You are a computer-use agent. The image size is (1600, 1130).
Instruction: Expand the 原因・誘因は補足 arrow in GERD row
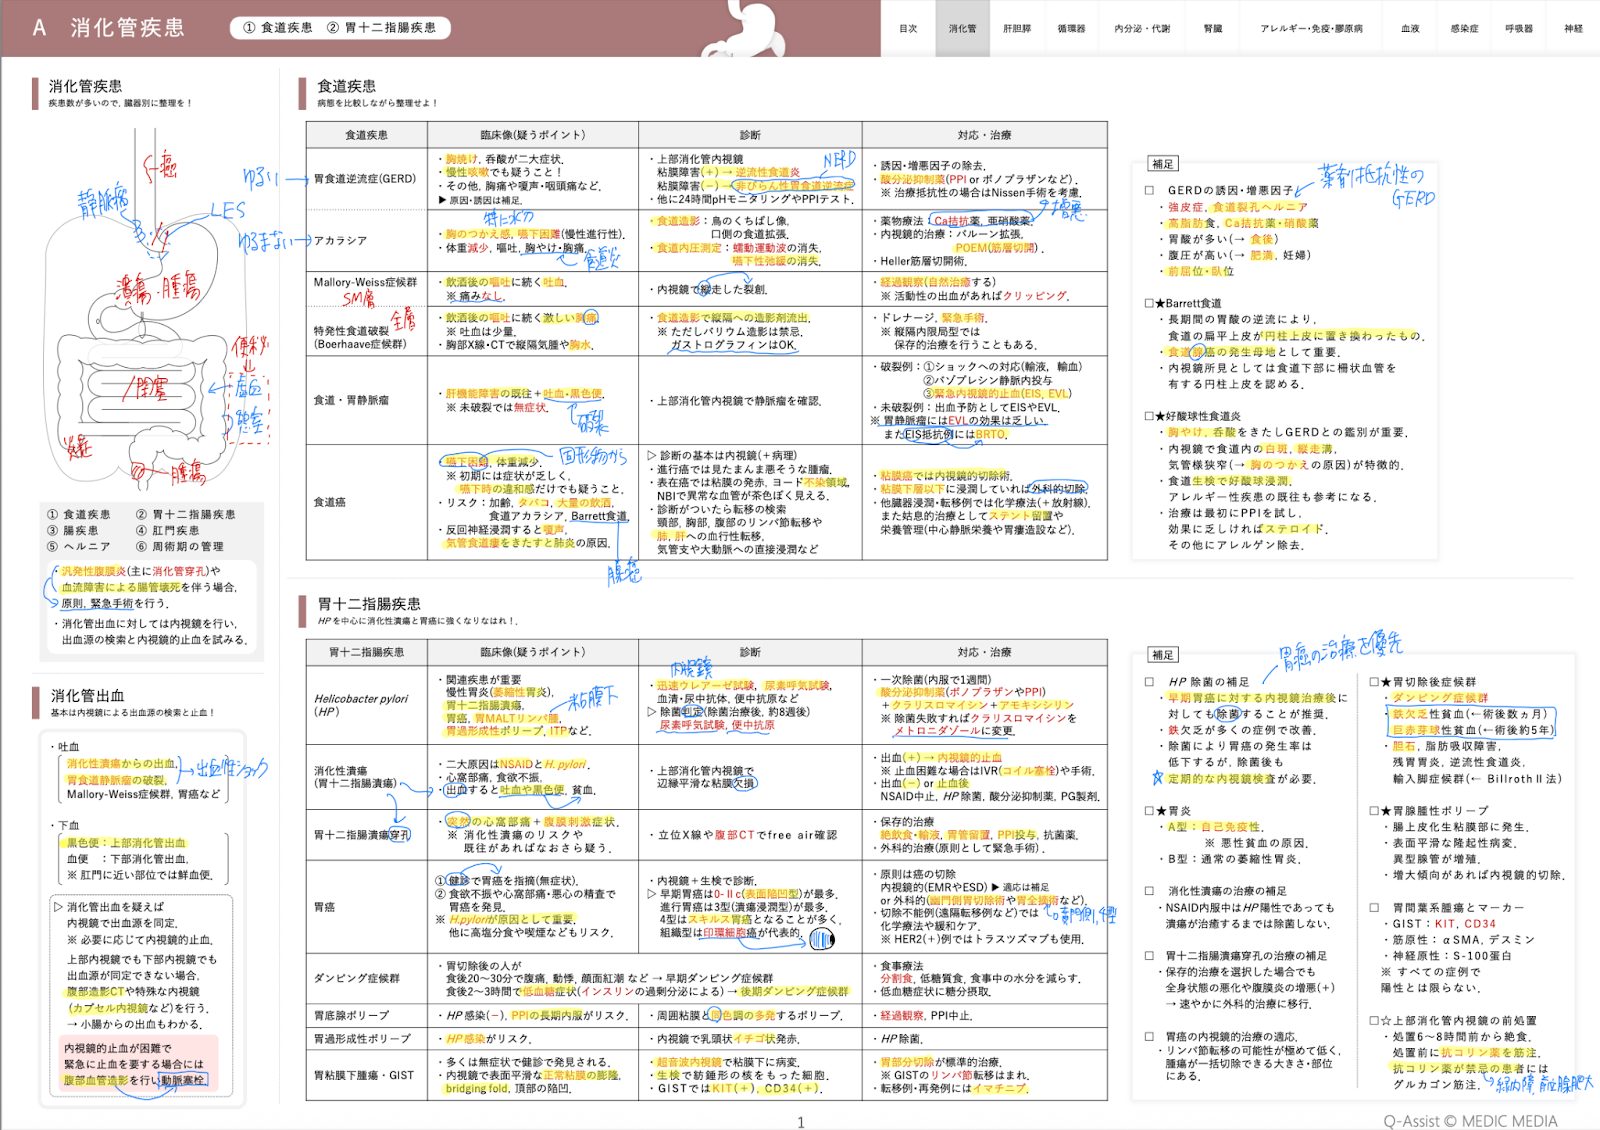pos(442,200)
